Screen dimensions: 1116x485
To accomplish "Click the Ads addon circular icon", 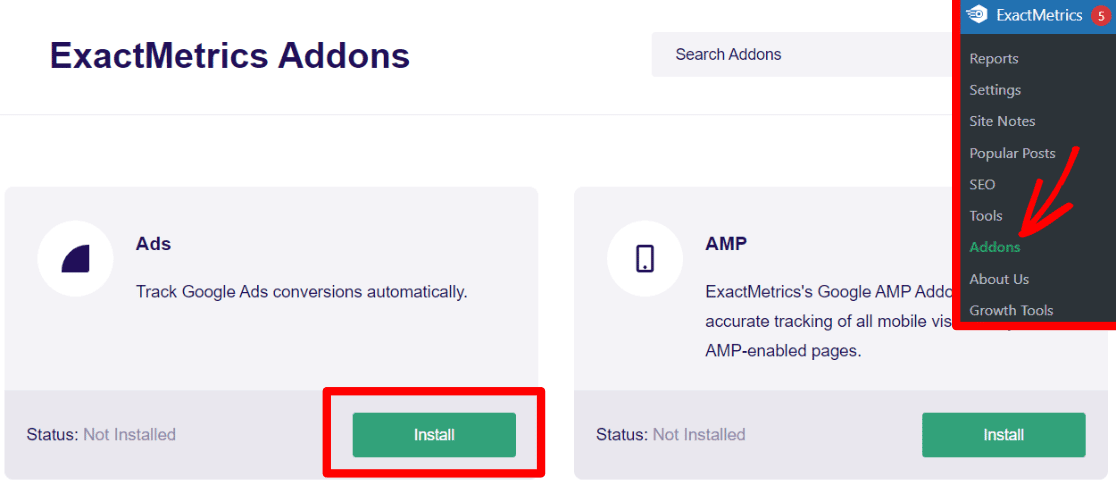I will 75,259.
